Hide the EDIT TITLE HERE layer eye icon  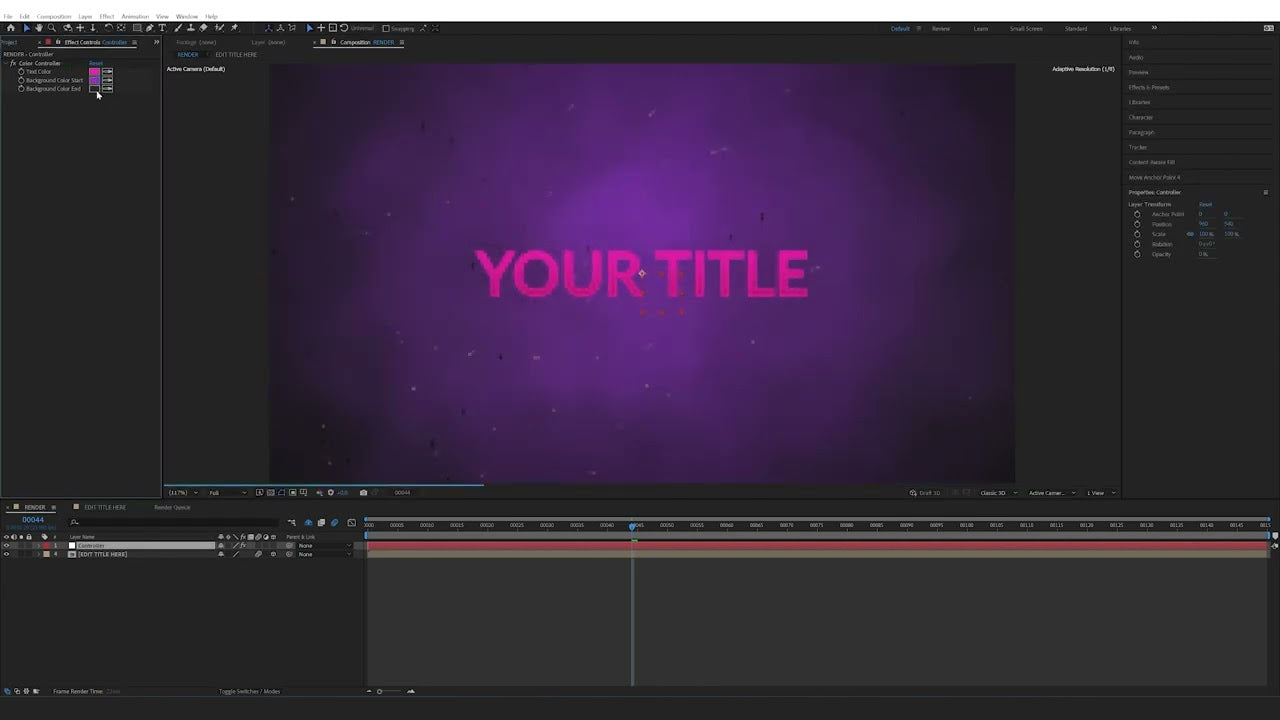[6, 554]
